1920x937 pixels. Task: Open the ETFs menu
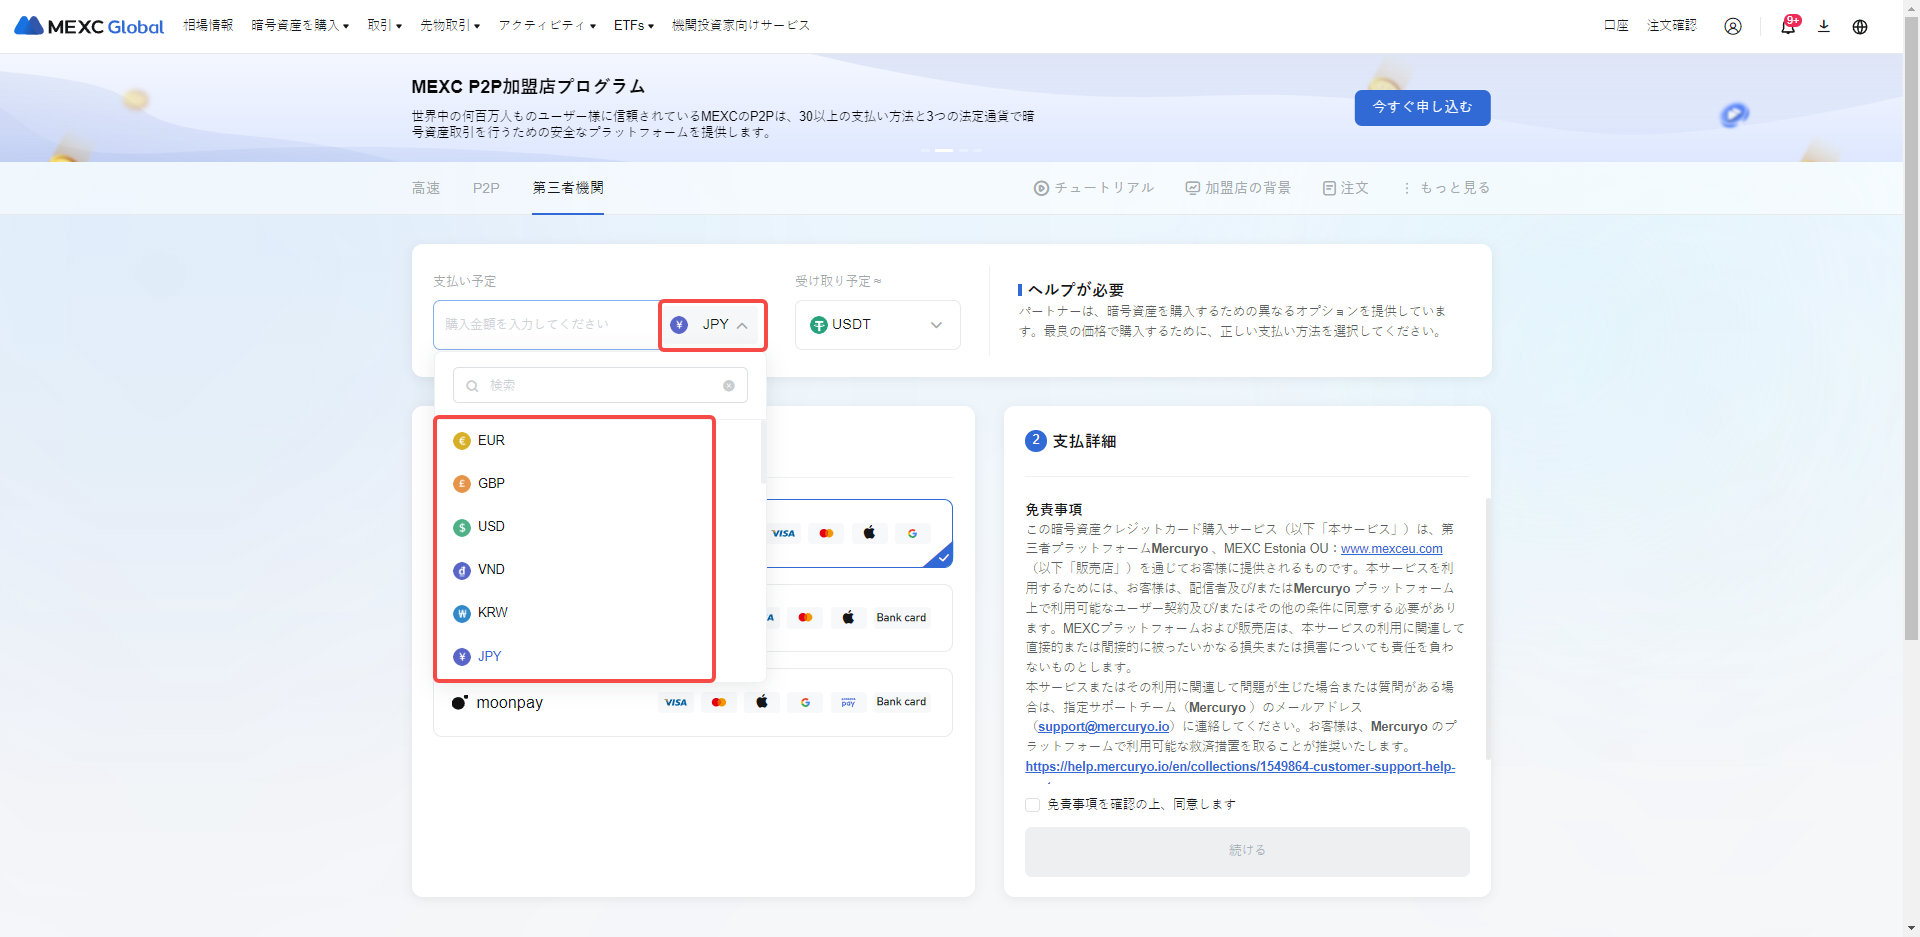(633, 26)
